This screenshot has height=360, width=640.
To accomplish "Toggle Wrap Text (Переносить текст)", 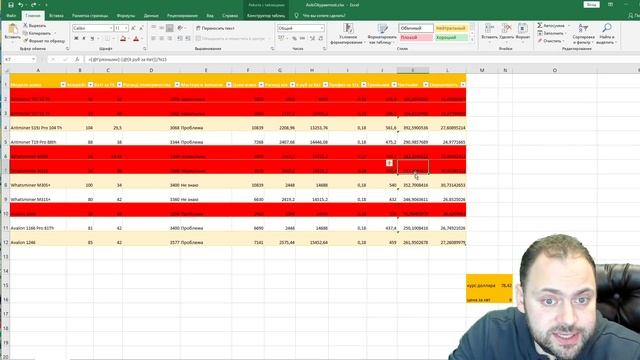I will click(215, 28).
